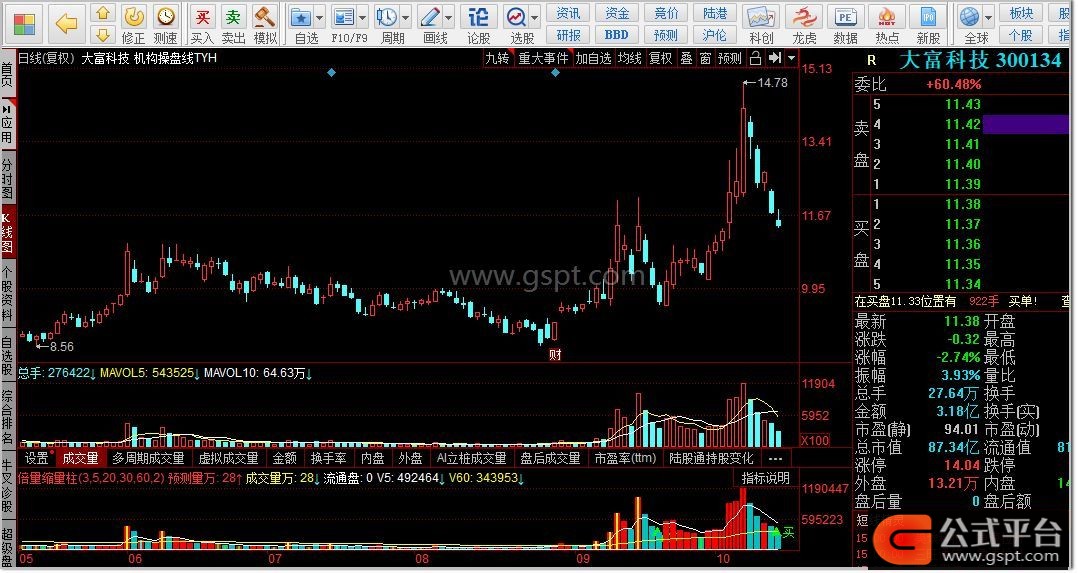Viewport: 1078px width, 573px height.
Task: Toggle 复权 price adjustment on chart
Action: [660, 58]
